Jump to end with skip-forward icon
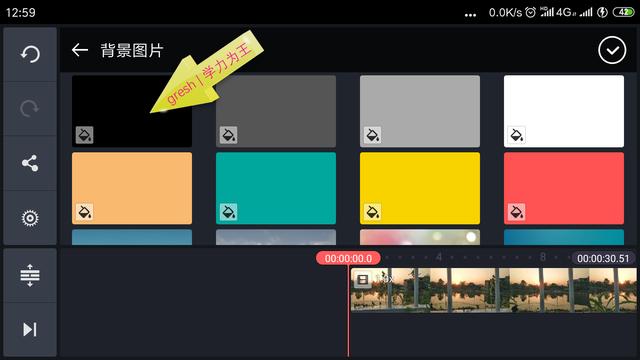 (x=30, y=329)
